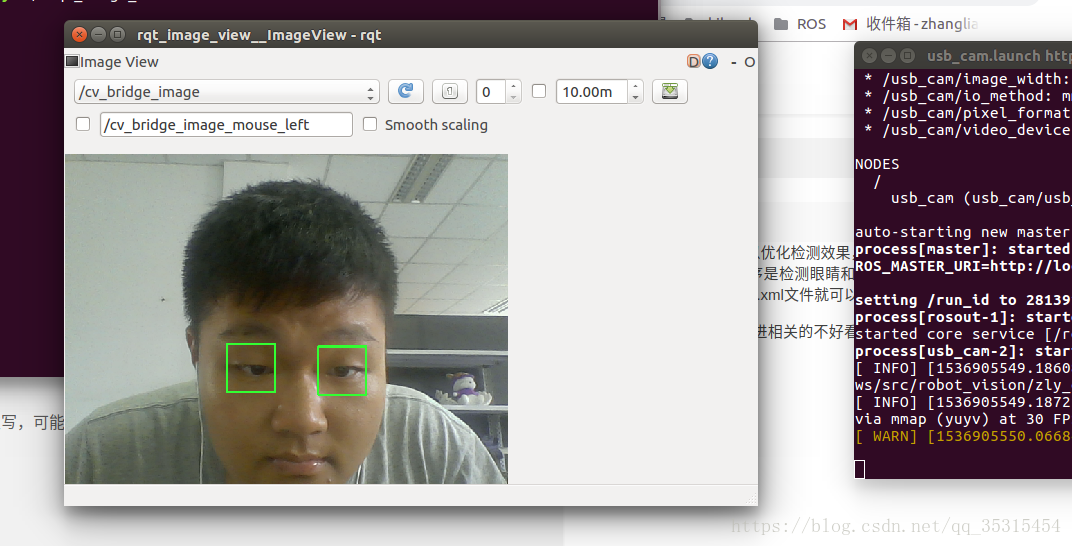Click the camera image display area
The image size is (1072, 546).
pos(286,319)
